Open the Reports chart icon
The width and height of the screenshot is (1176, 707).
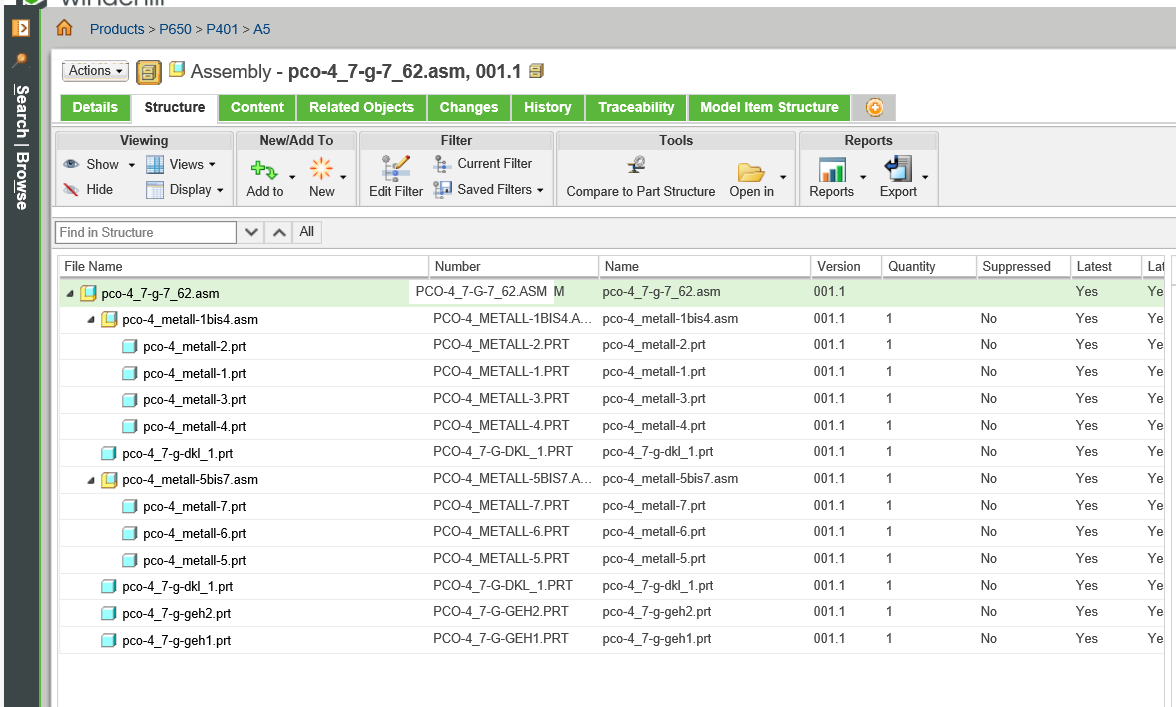831,169
